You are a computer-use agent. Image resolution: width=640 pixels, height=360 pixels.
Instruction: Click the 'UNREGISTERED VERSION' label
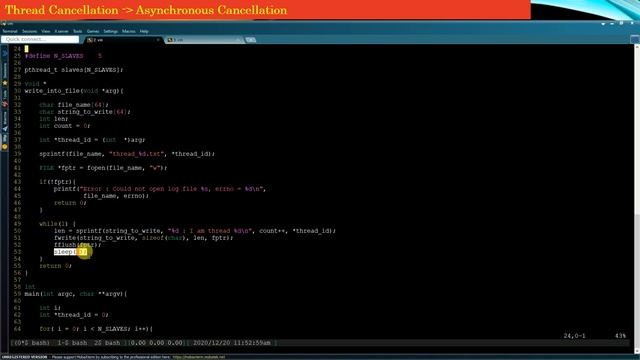click(24, 357)
